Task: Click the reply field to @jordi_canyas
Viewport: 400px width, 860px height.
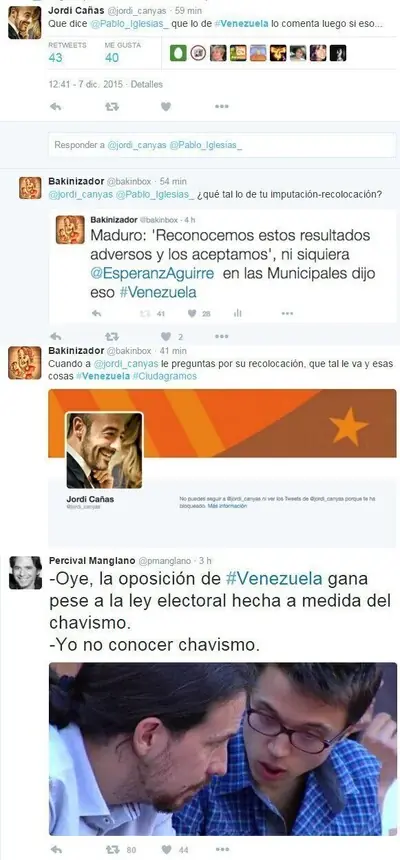Action: [x=222, y=145]
